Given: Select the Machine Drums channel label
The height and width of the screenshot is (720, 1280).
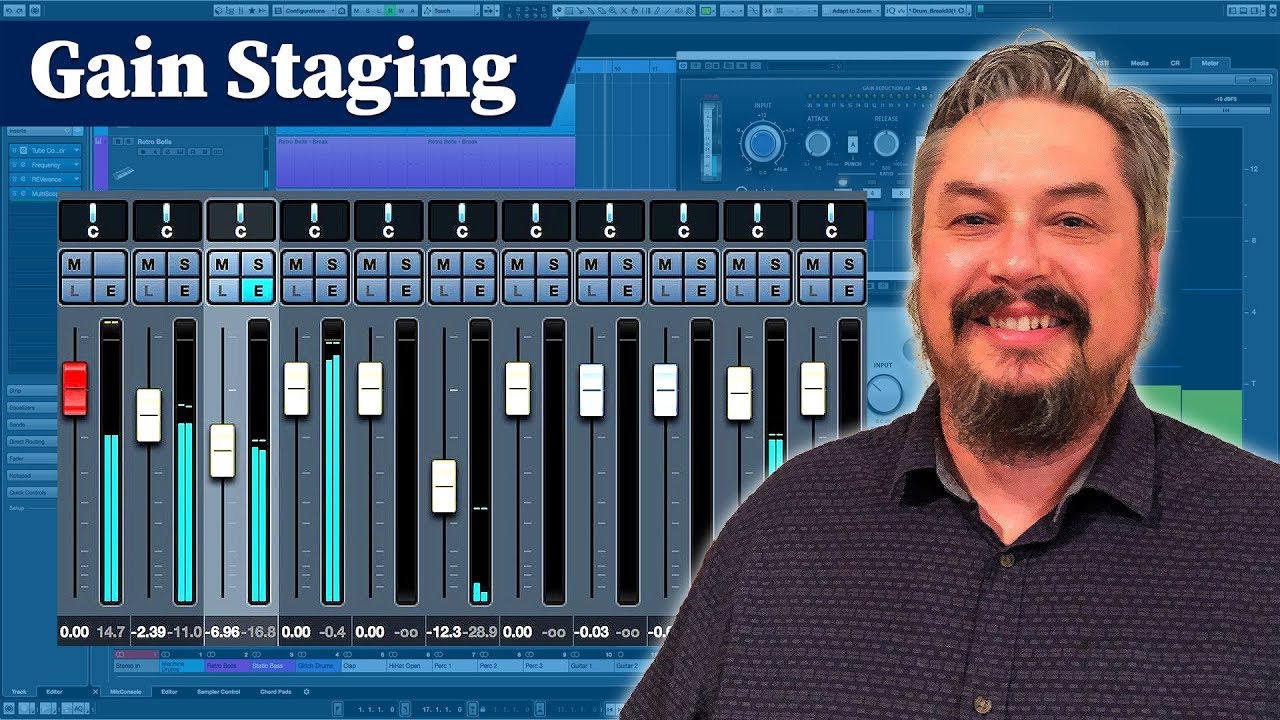Looking at the screenshot, I should pyautogui.click(x=181, y=665).
